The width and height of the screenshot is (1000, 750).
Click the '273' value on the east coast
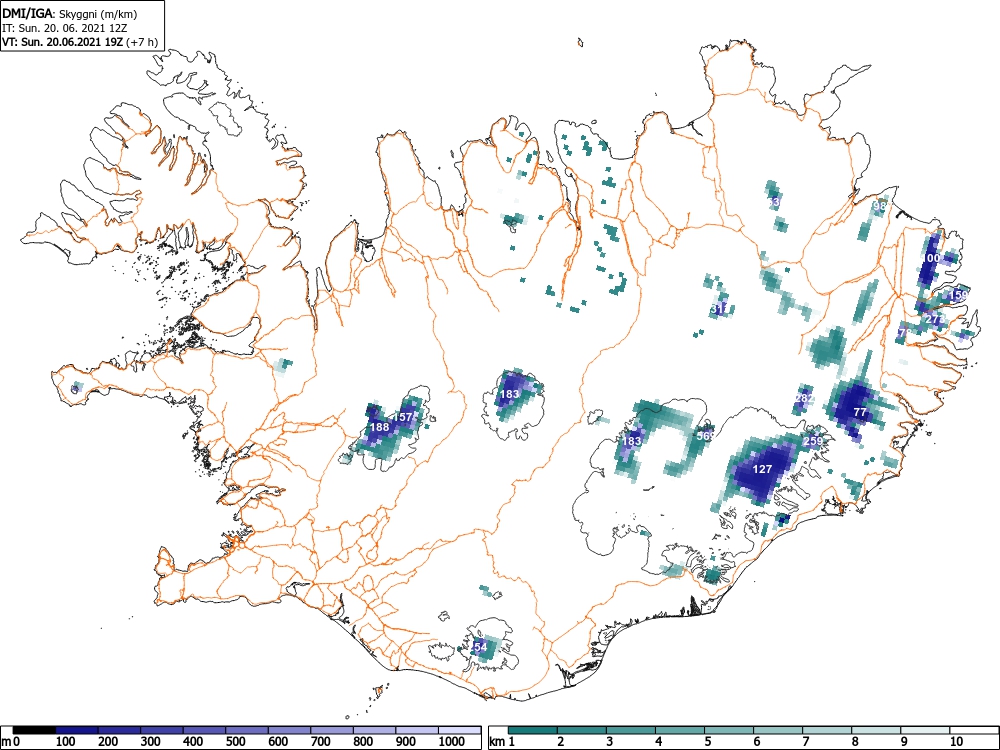click(935, 319)
